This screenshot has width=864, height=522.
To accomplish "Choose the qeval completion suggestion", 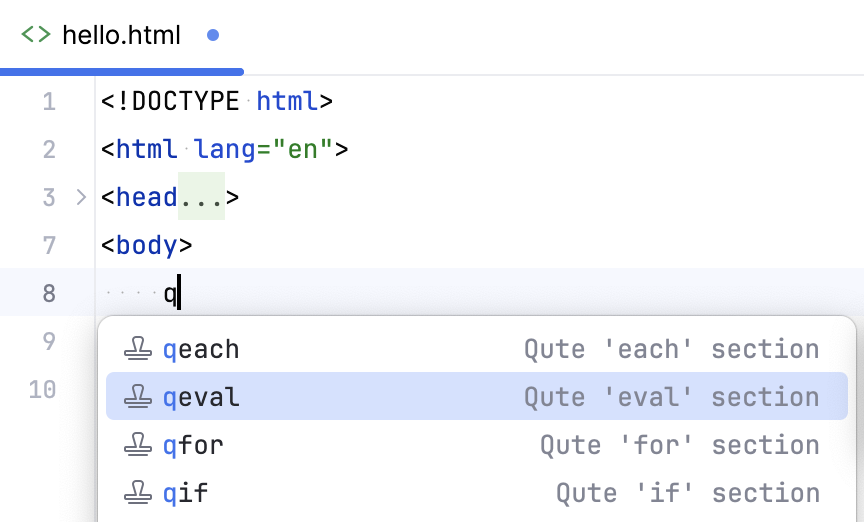I will (201, 397).
